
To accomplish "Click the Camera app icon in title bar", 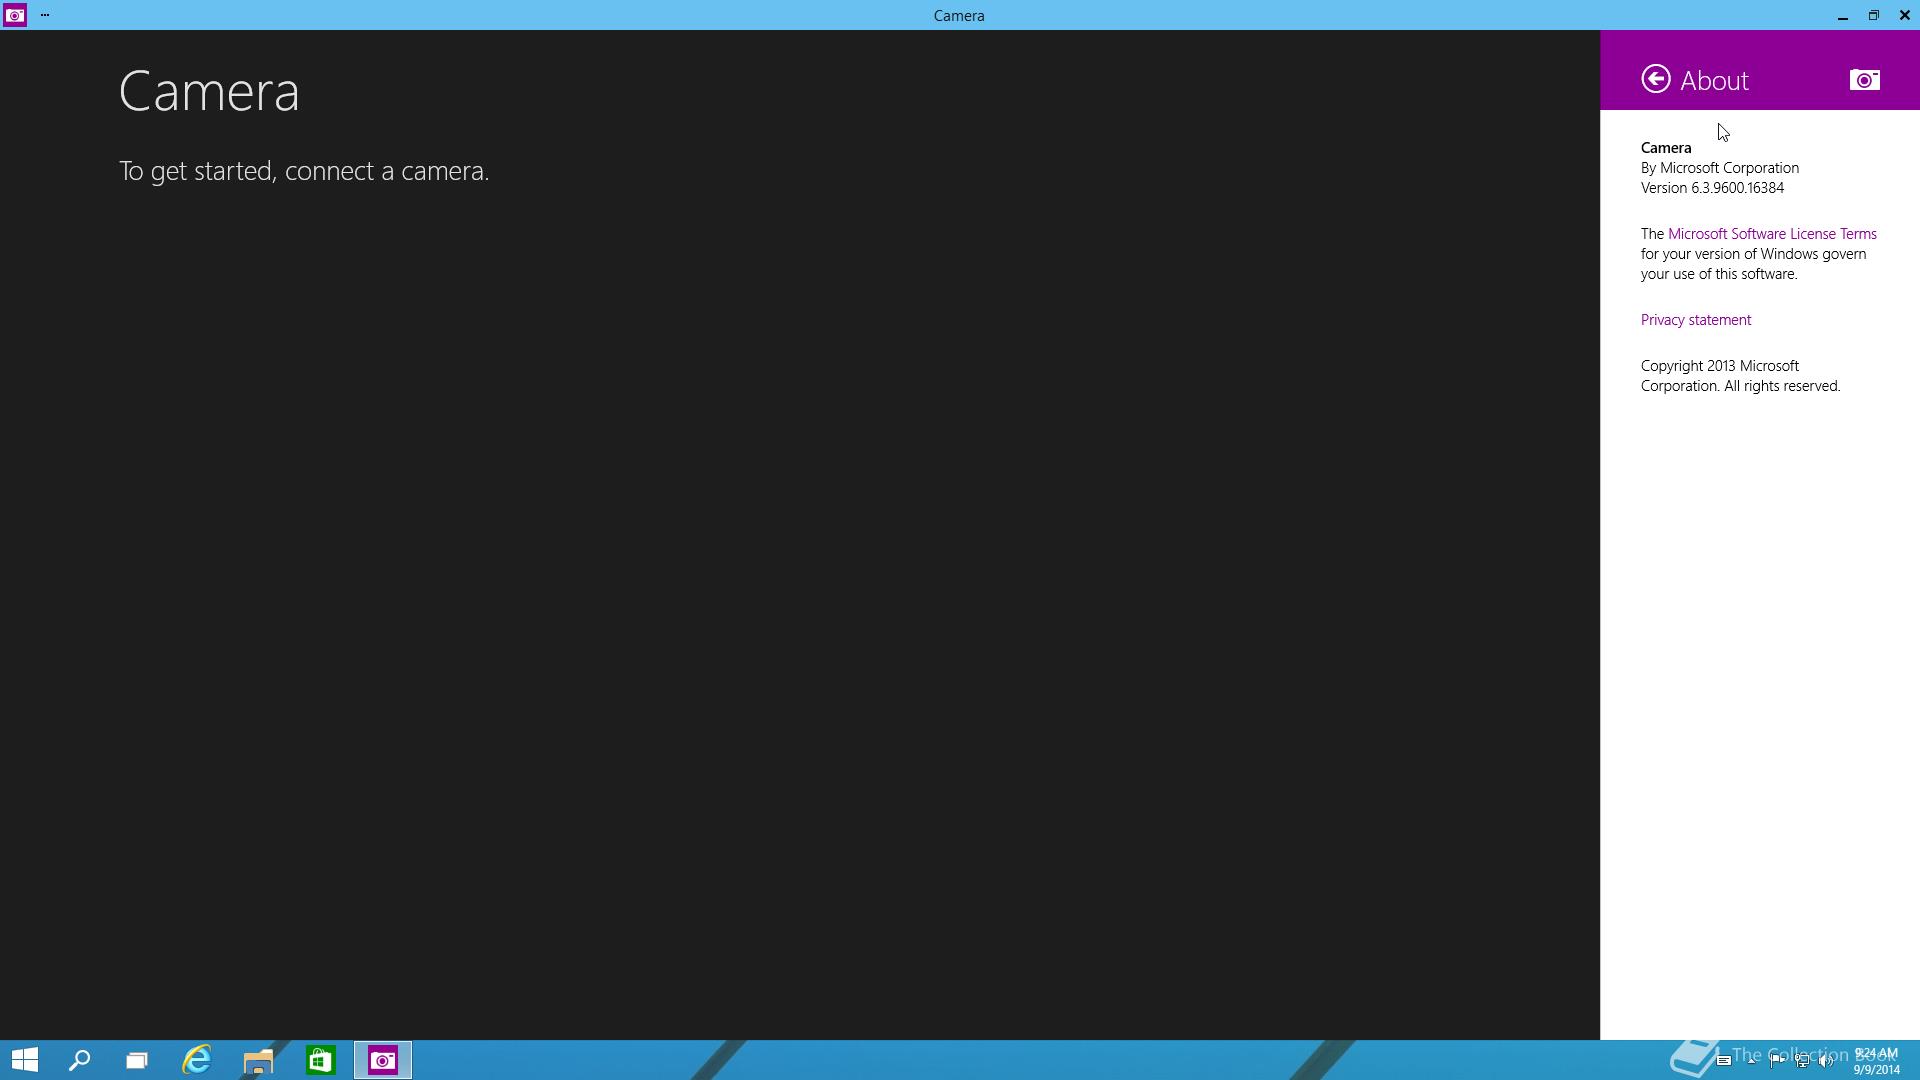I will coord(15,15).
